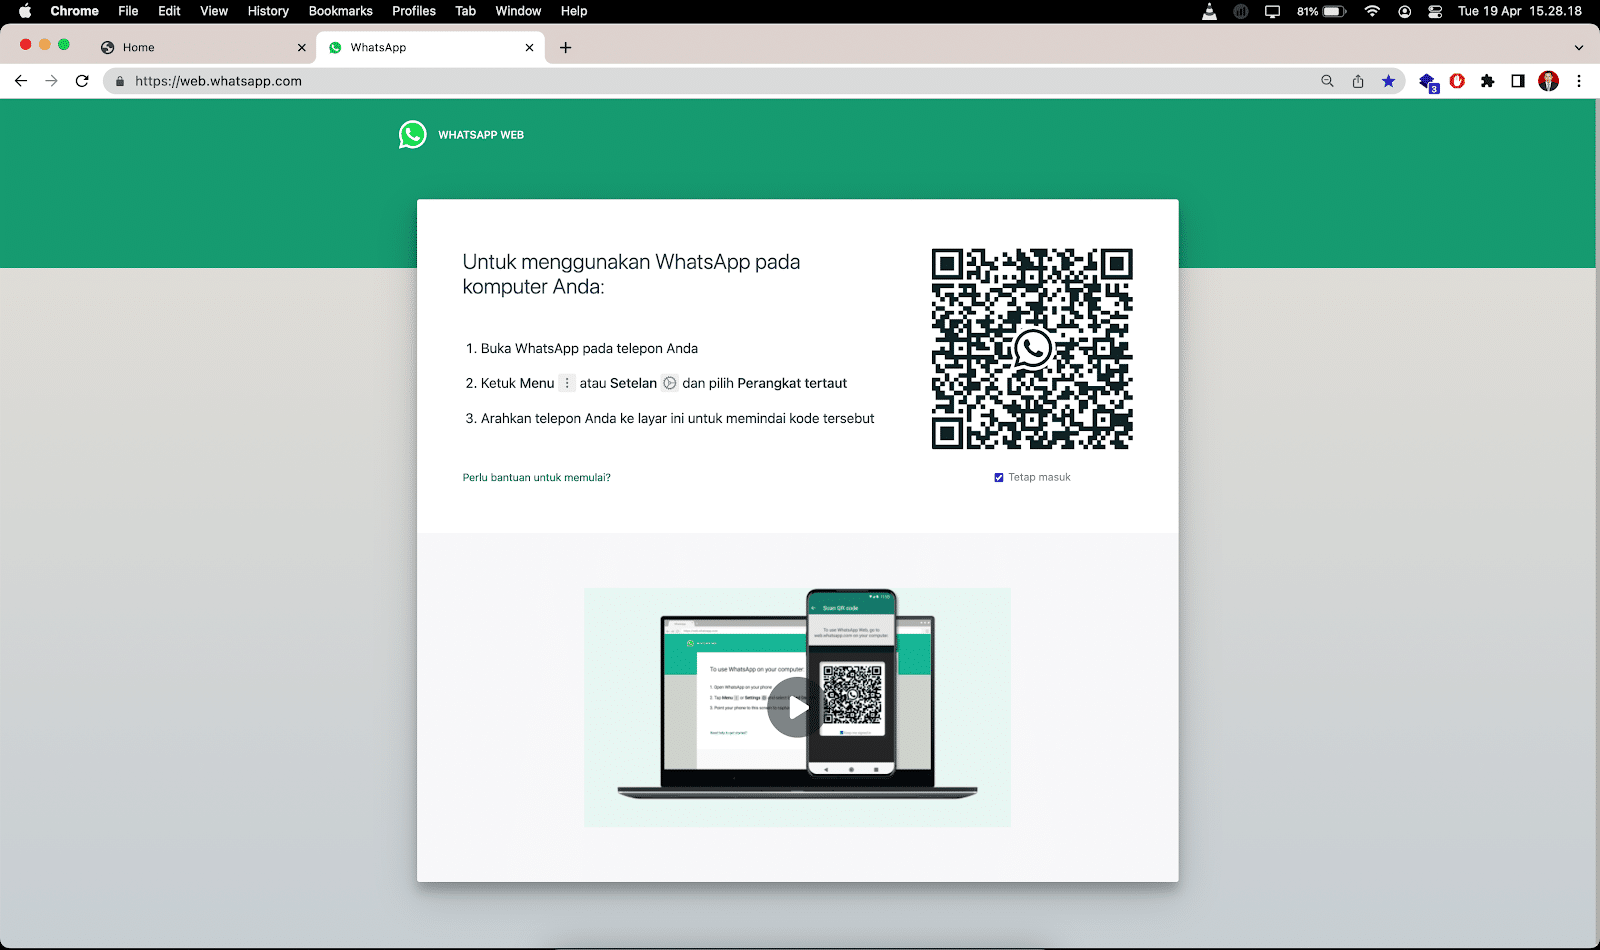1600x950 pixels.
Task: Click the WhatsApp QR code
Action: tap(1032, 349)
